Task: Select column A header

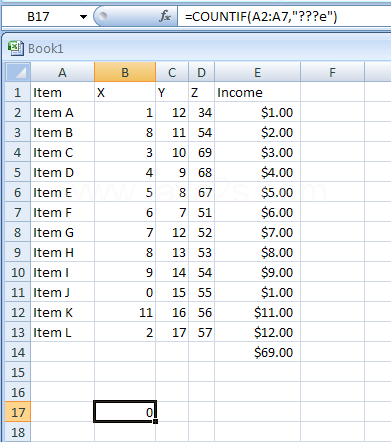Action: (x=62, y=72)
